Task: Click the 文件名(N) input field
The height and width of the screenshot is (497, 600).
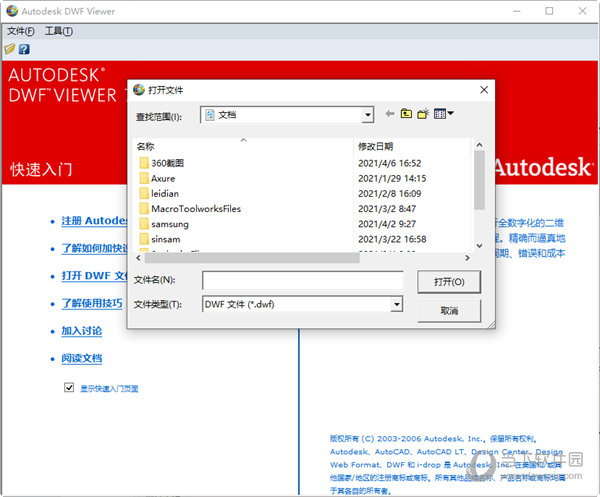Action: pos(302,281)
